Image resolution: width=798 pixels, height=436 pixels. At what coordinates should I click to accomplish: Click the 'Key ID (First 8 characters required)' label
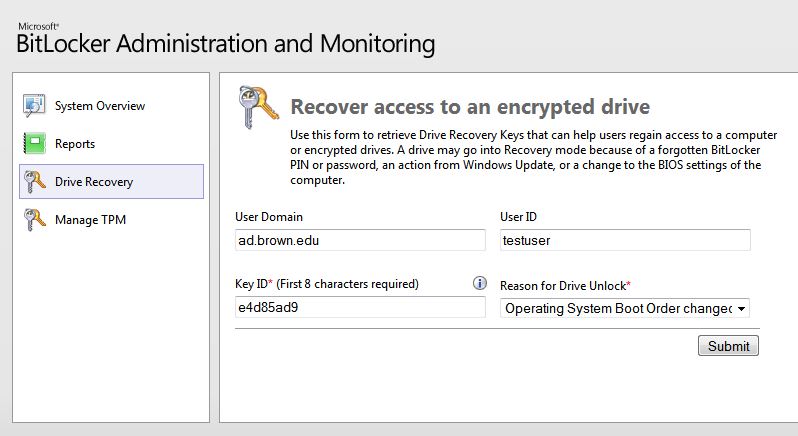(x=327, y=284)
